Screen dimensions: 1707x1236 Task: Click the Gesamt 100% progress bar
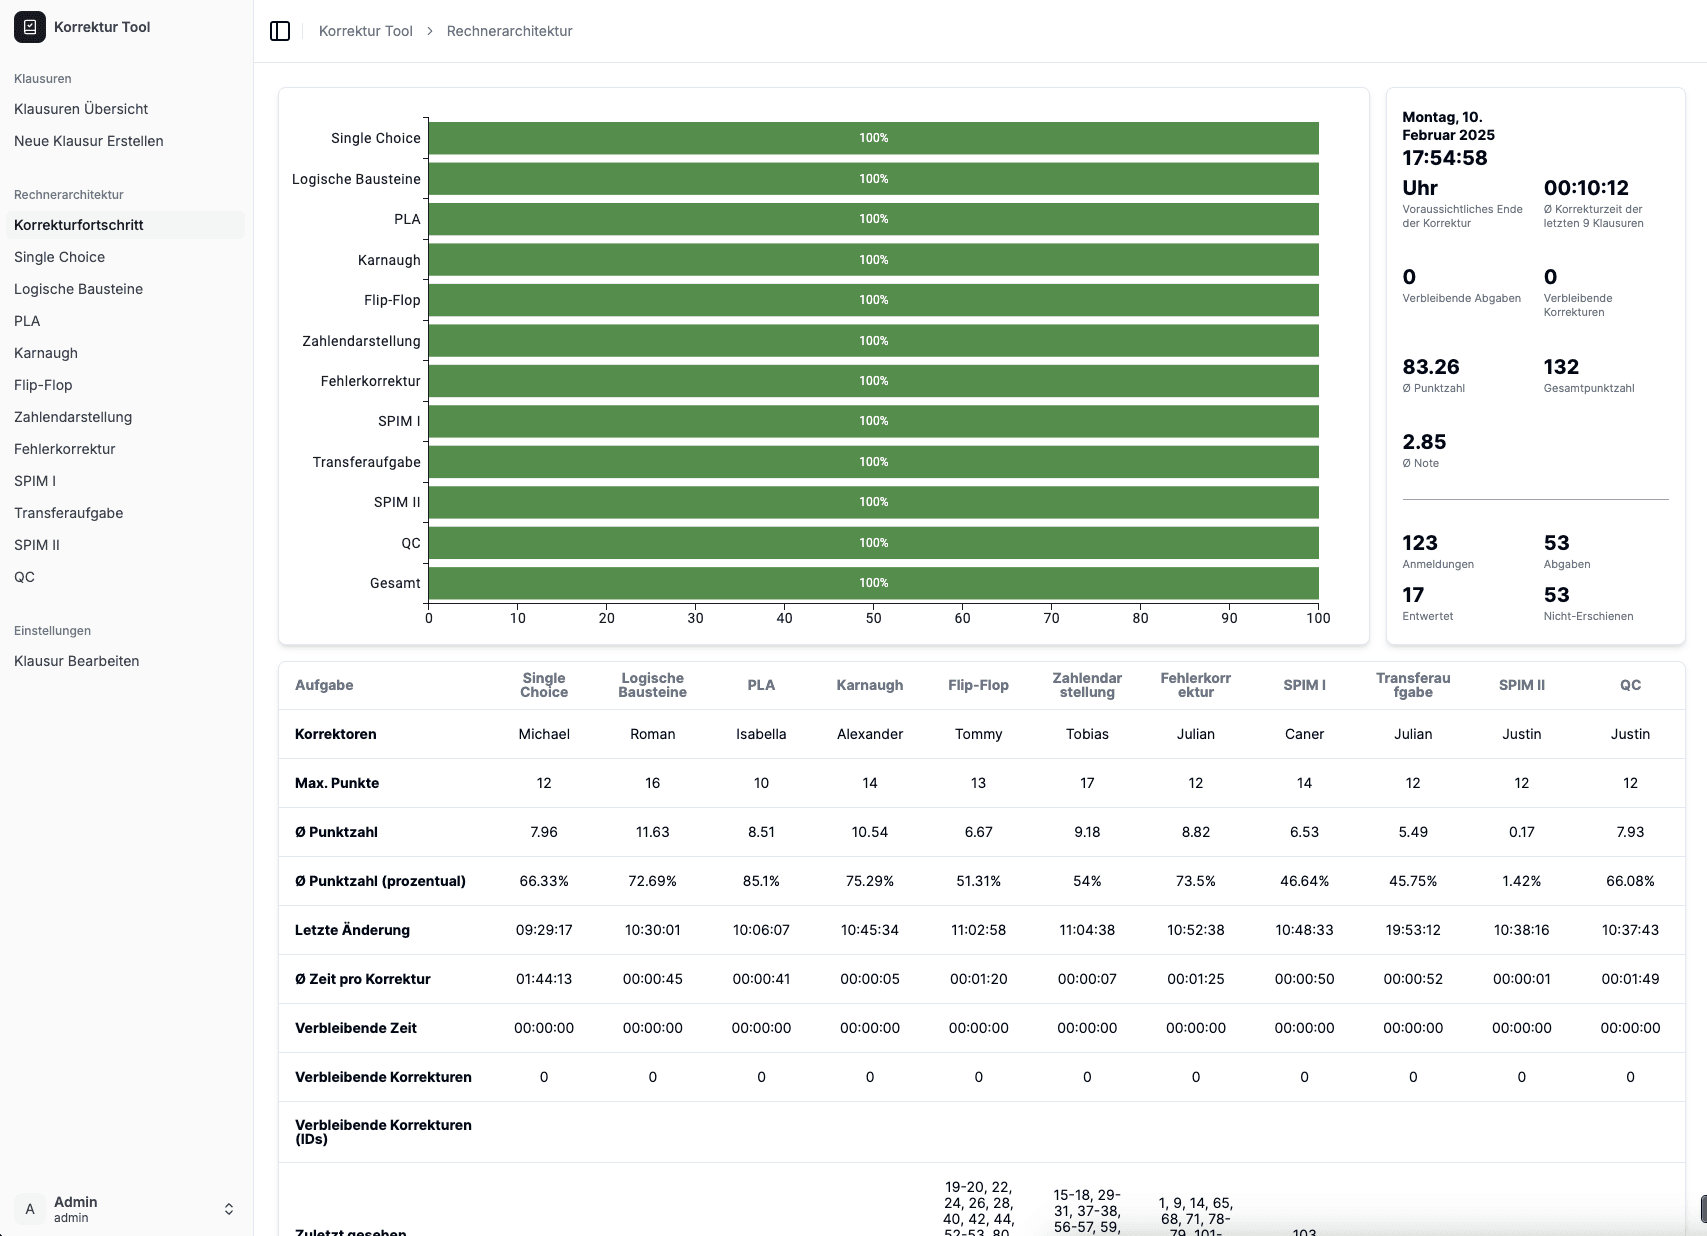point(874,582)
